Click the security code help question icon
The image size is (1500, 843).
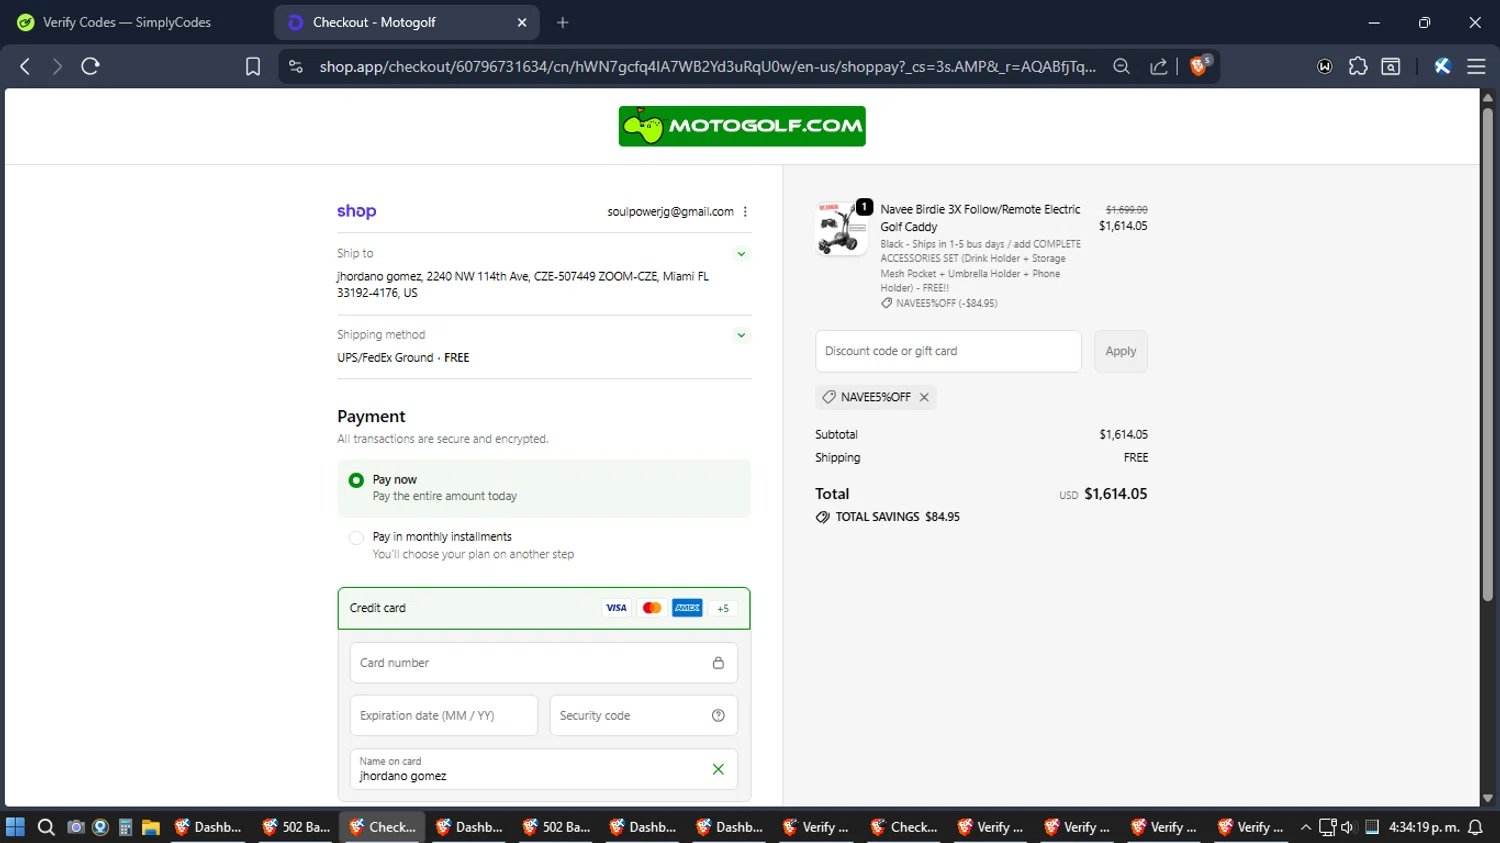point(718,715)
